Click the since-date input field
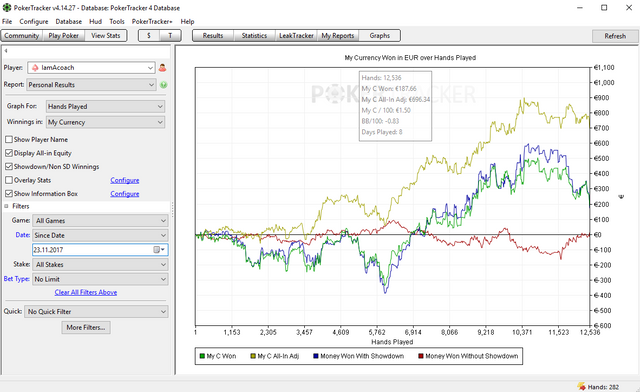The image size is (640, 392). (93, 250)
